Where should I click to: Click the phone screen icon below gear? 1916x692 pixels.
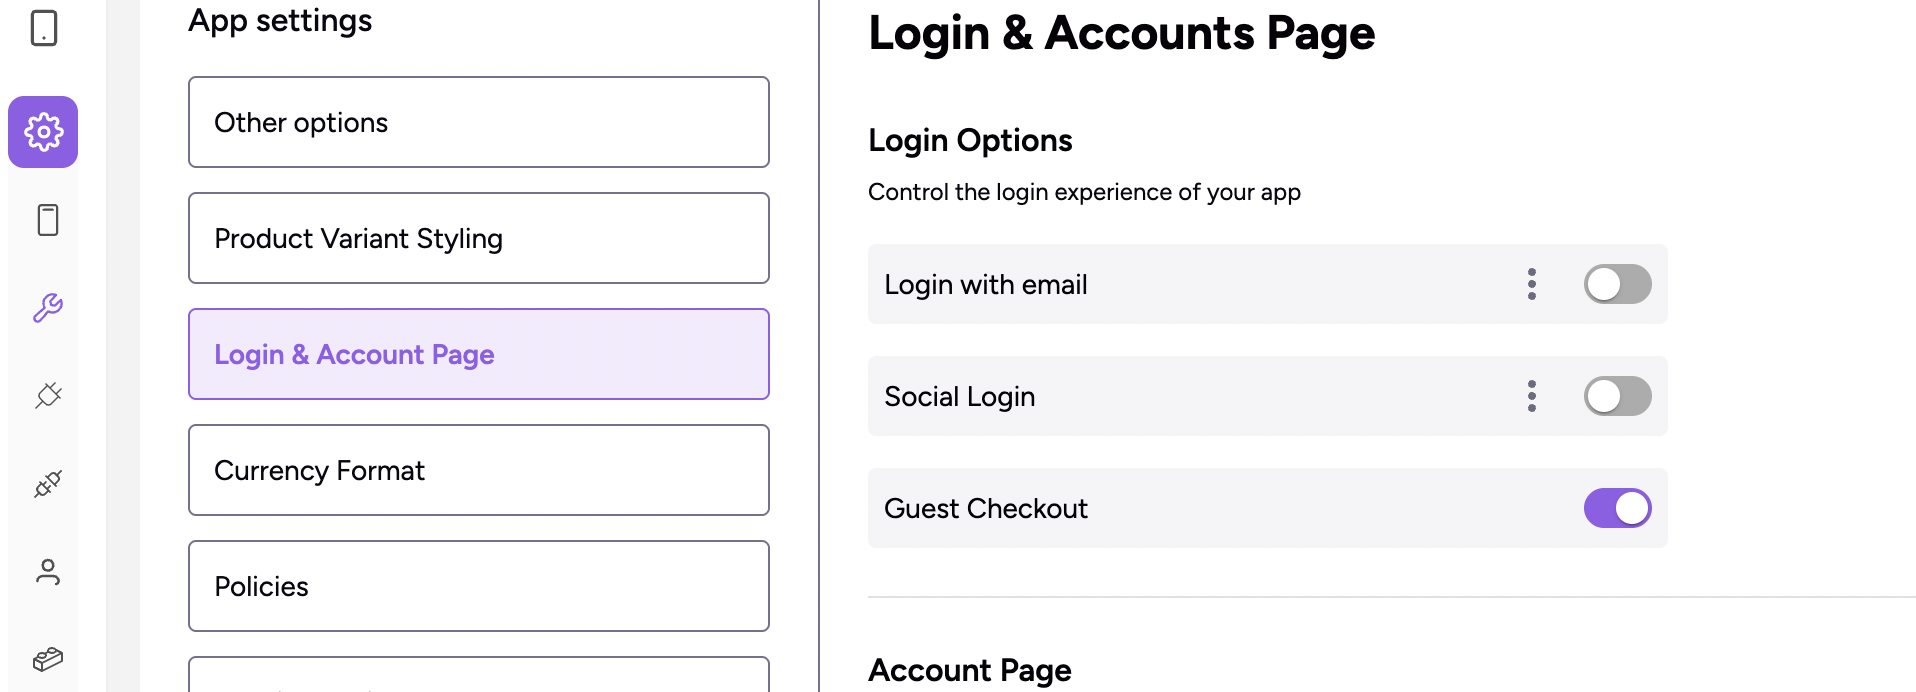pyautogui.click(x=47, y=220)
